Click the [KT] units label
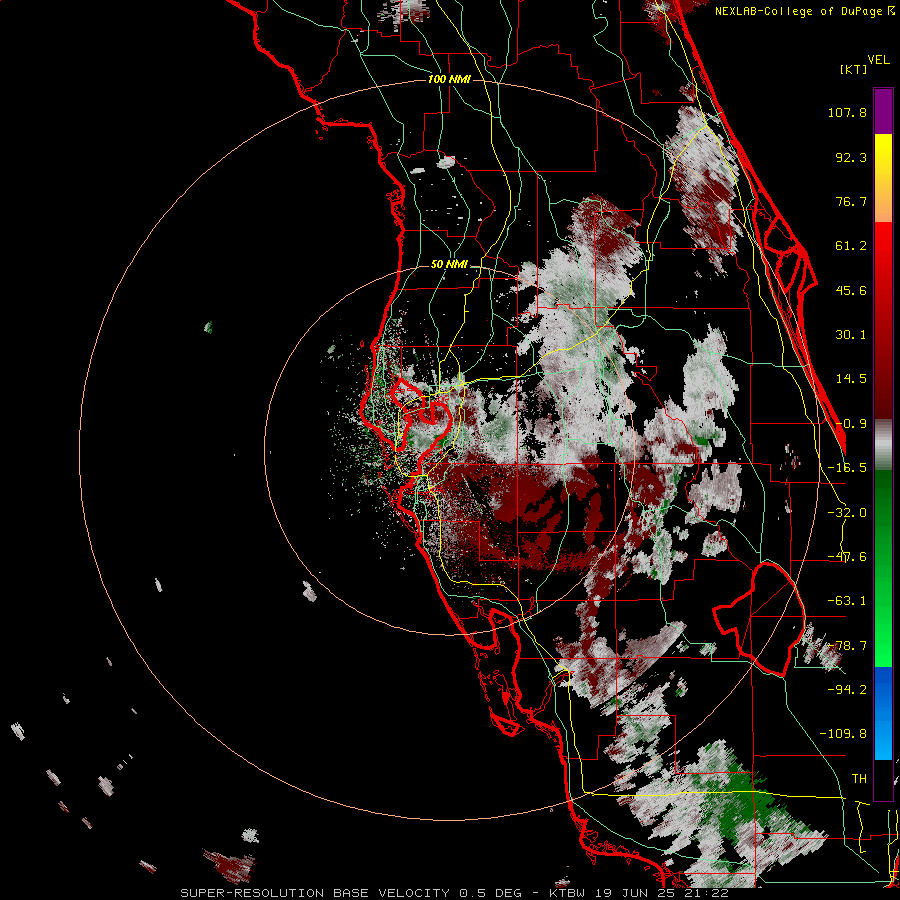The width and height of the screenshot is (900, 900). [x=853, y=69]
